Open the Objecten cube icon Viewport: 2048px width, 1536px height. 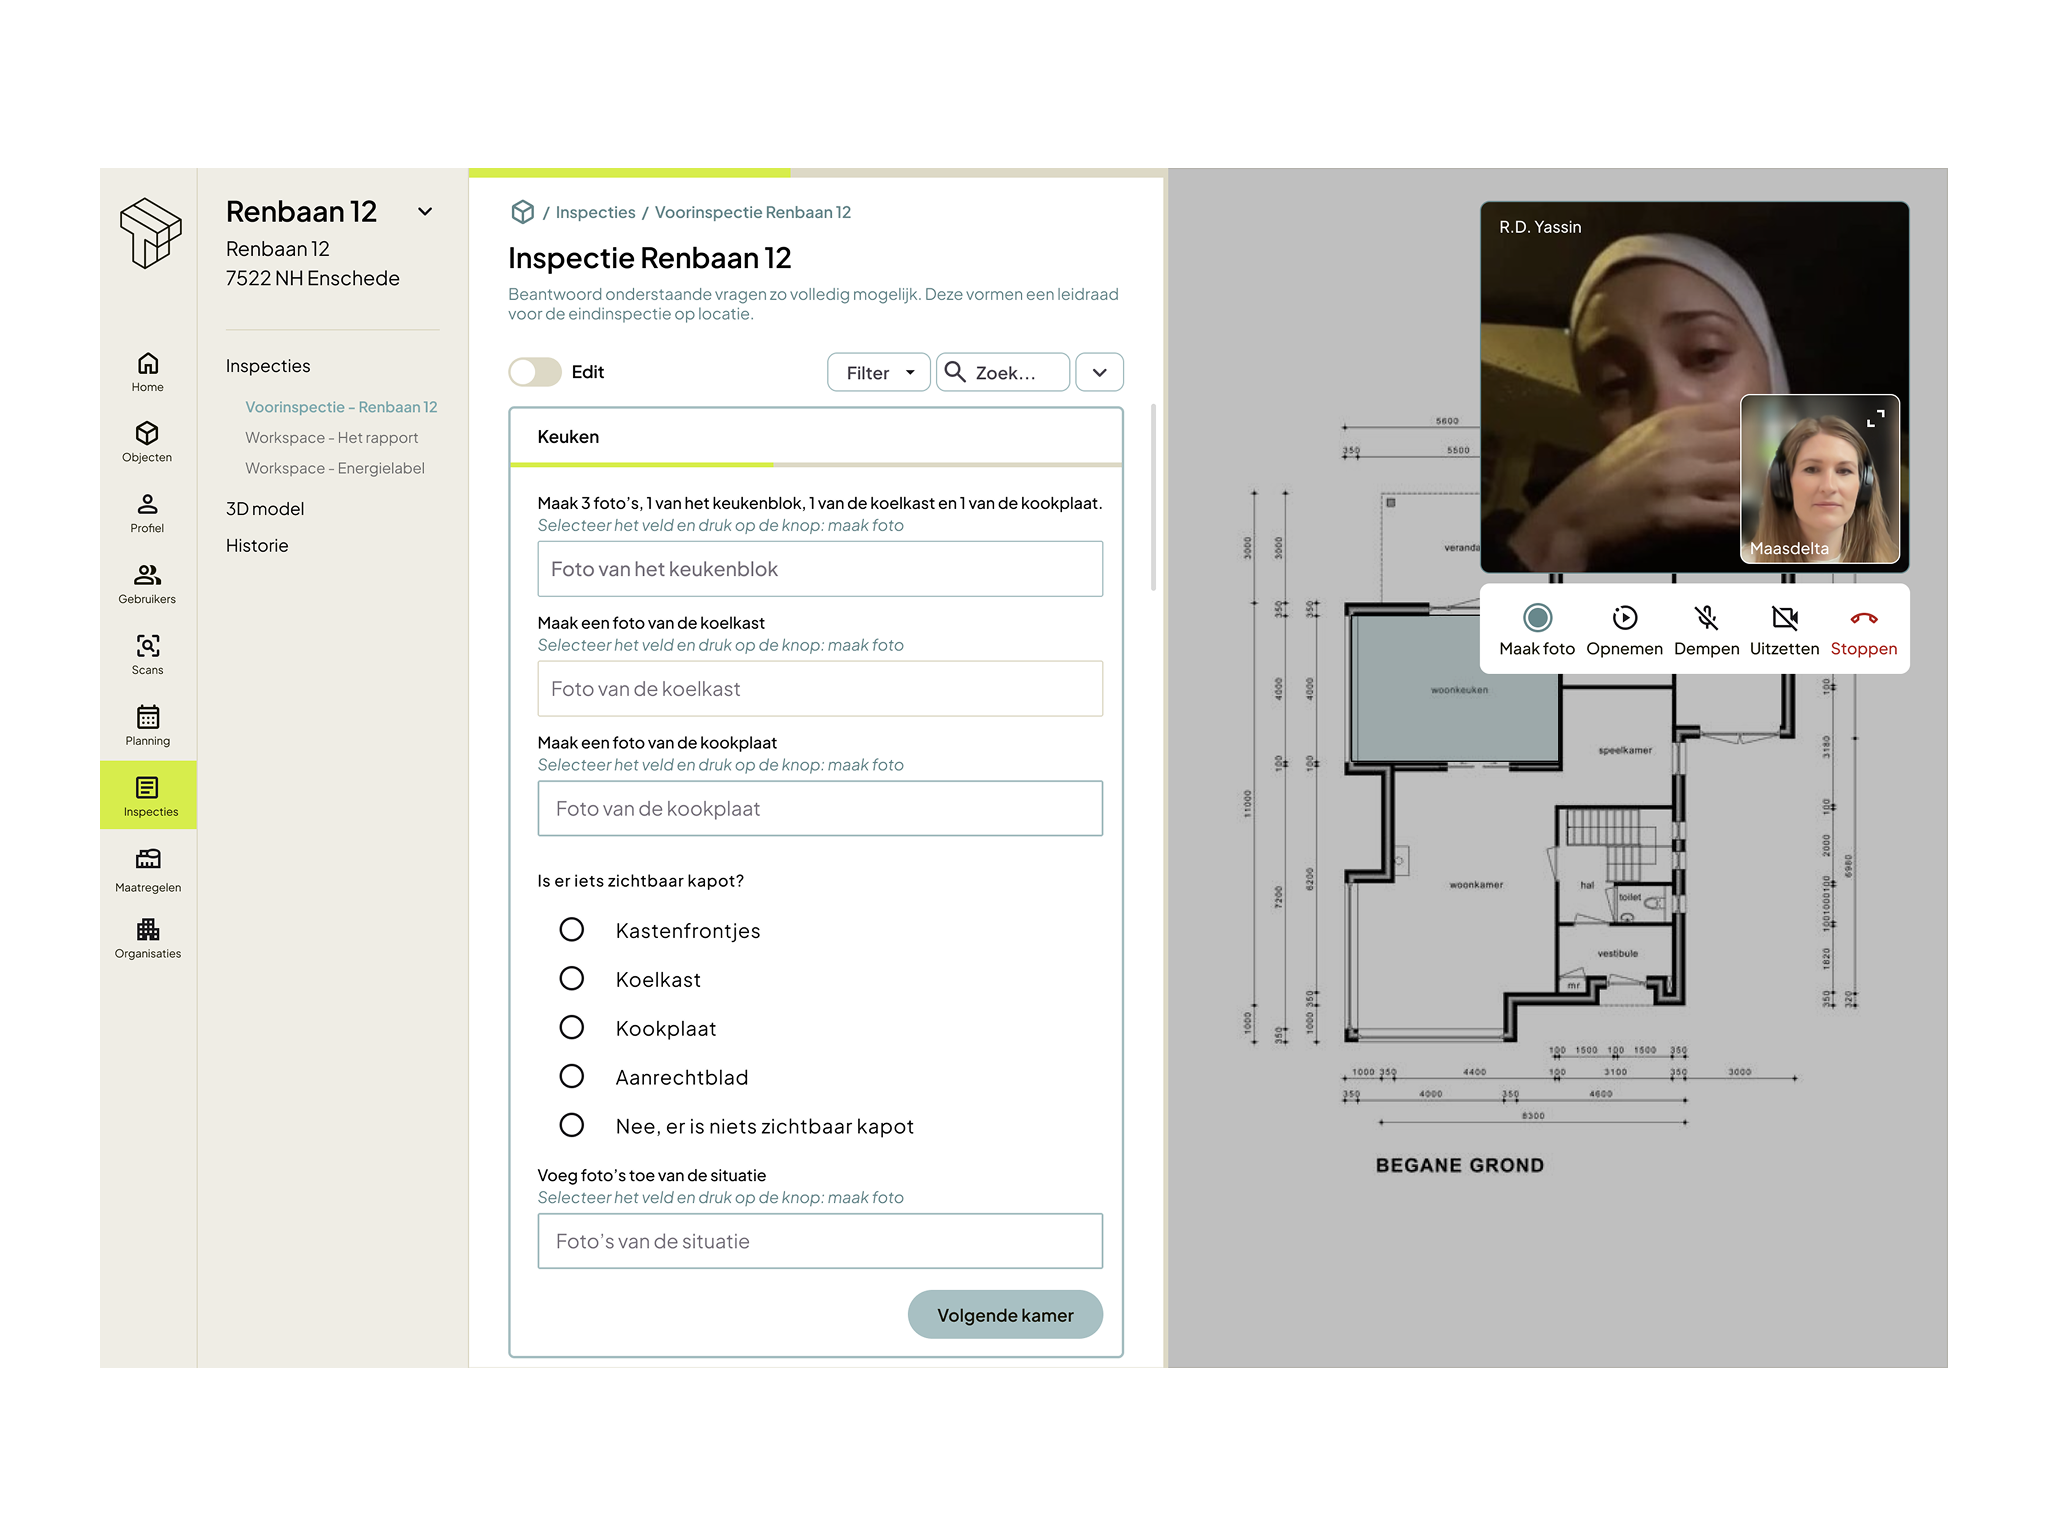[148, 433]
